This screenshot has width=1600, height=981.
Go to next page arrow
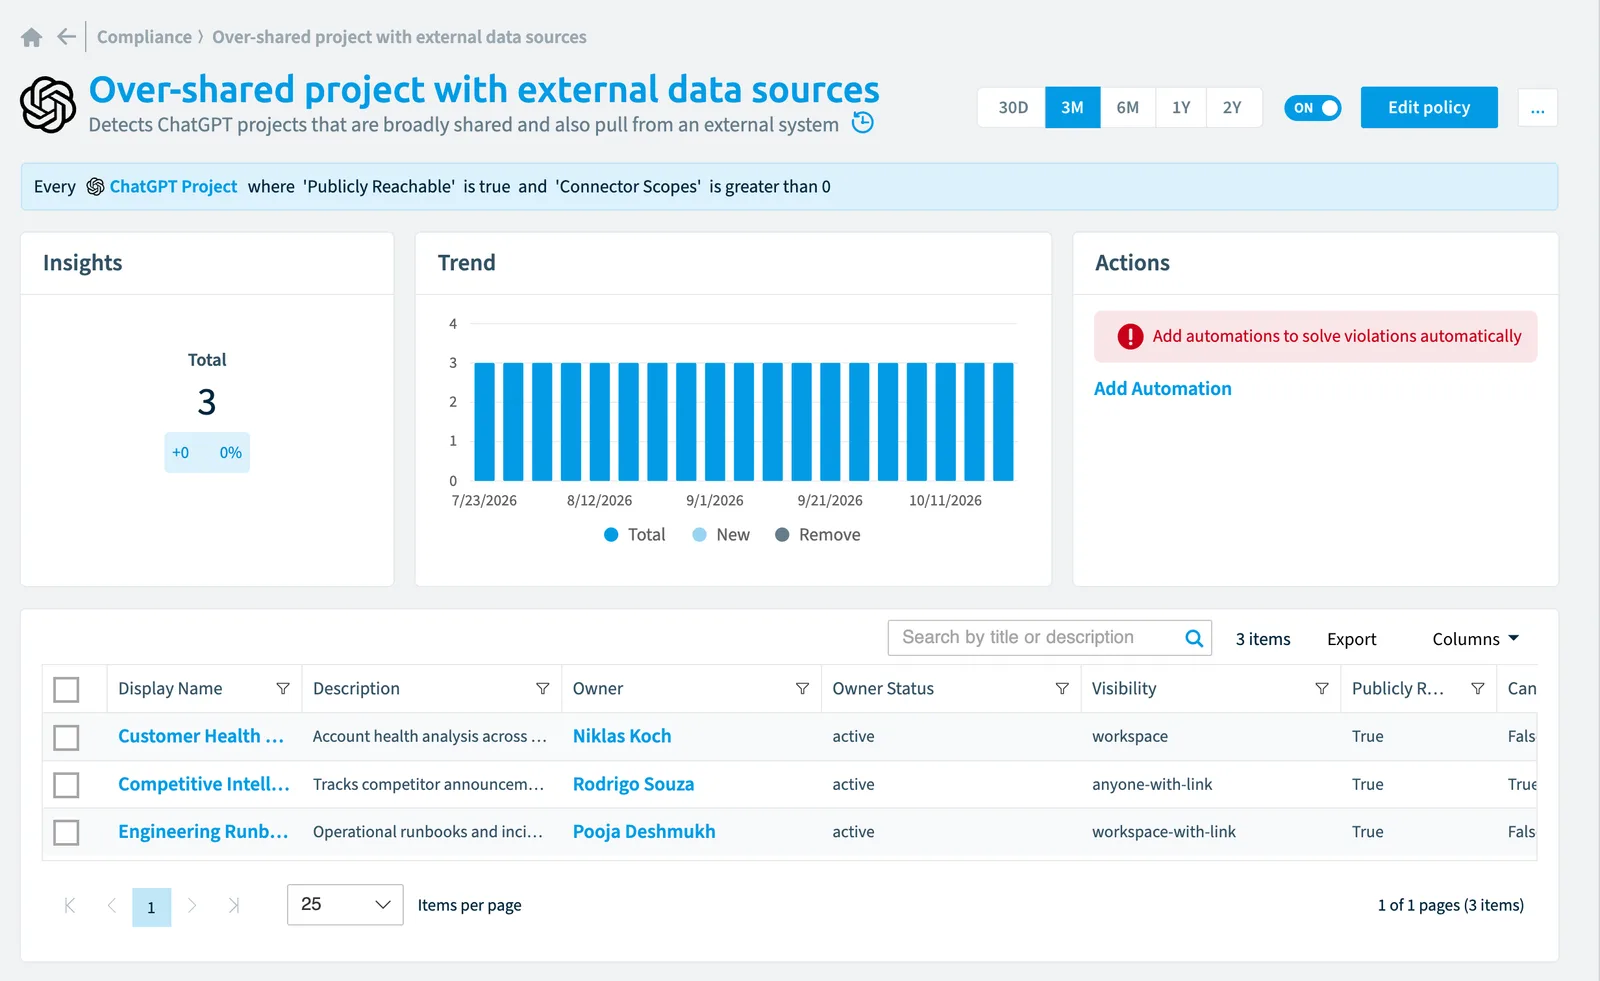pos(192,906)
